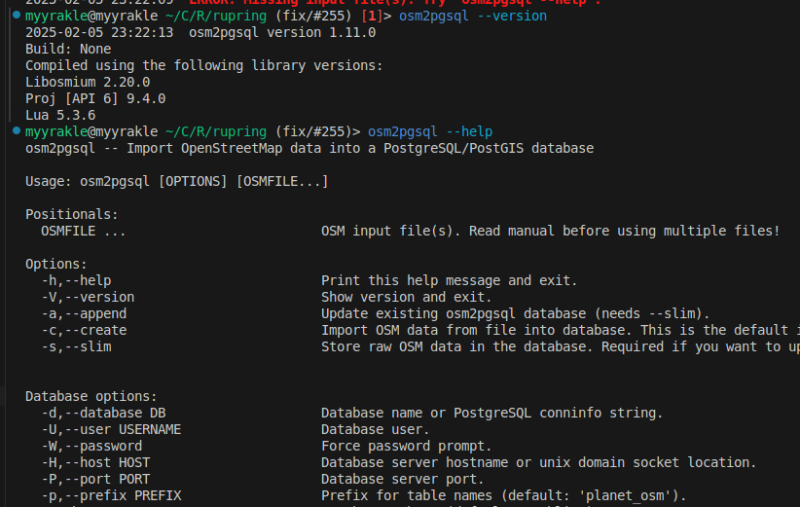Click the 'osm2pgsql version 1.11.0' output line
Screen dimensions: 800x507
click(x=282, y=33)
